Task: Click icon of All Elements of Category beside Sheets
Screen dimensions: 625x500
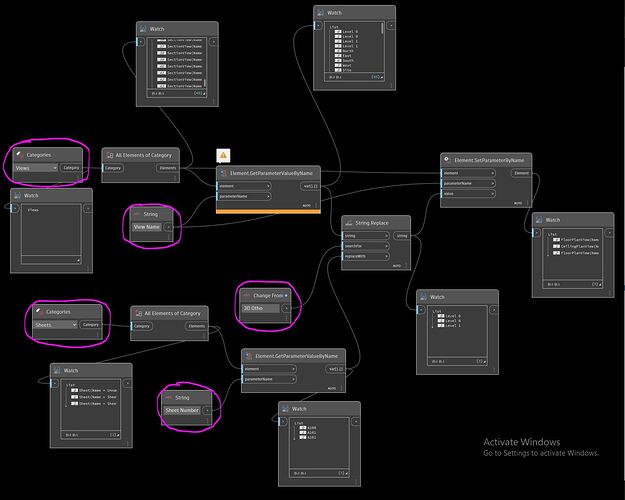Action: point(138,313)
